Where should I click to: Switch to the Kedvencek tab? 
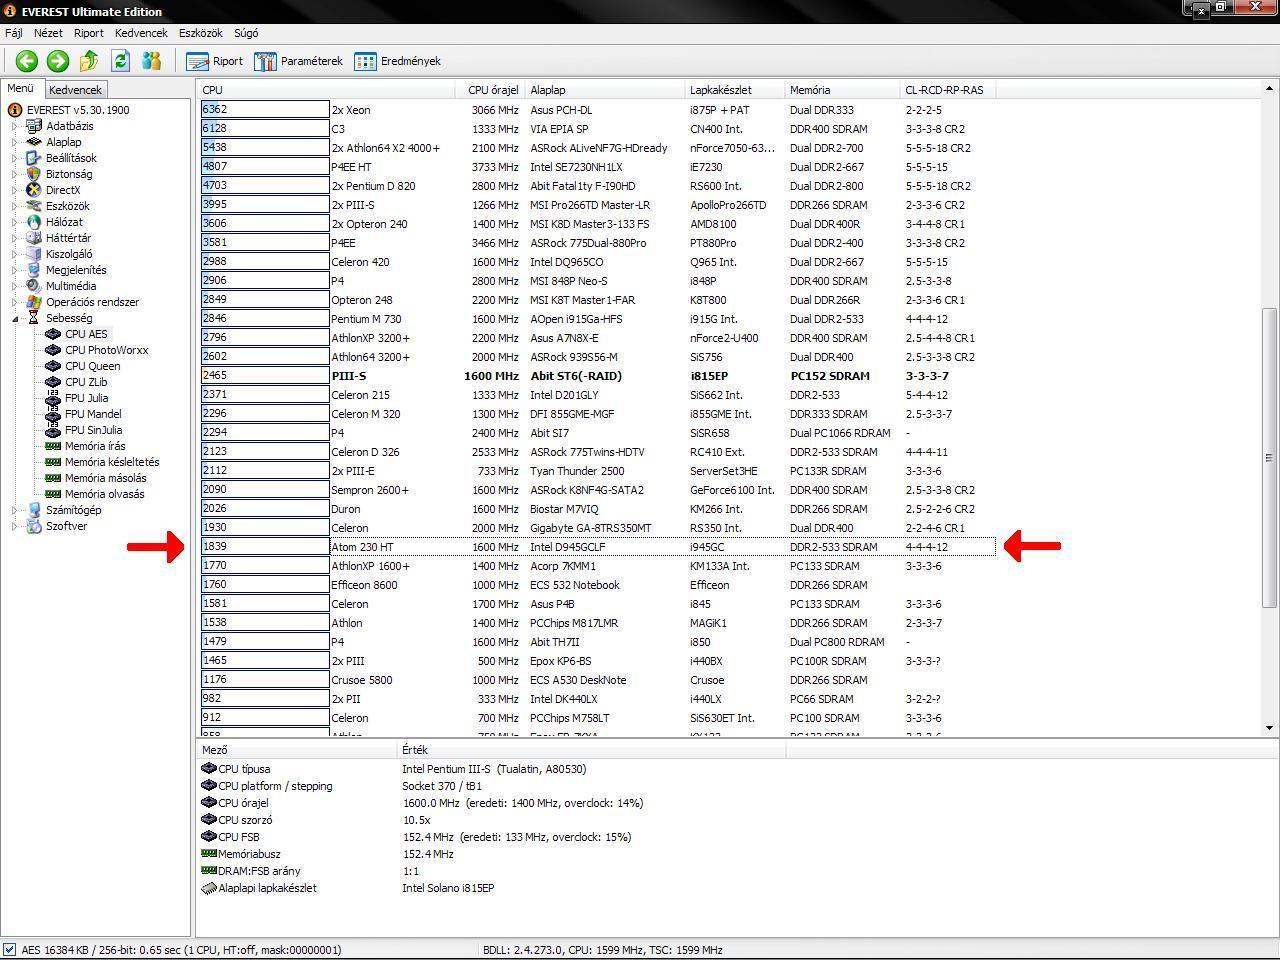(x=75, y=90)
